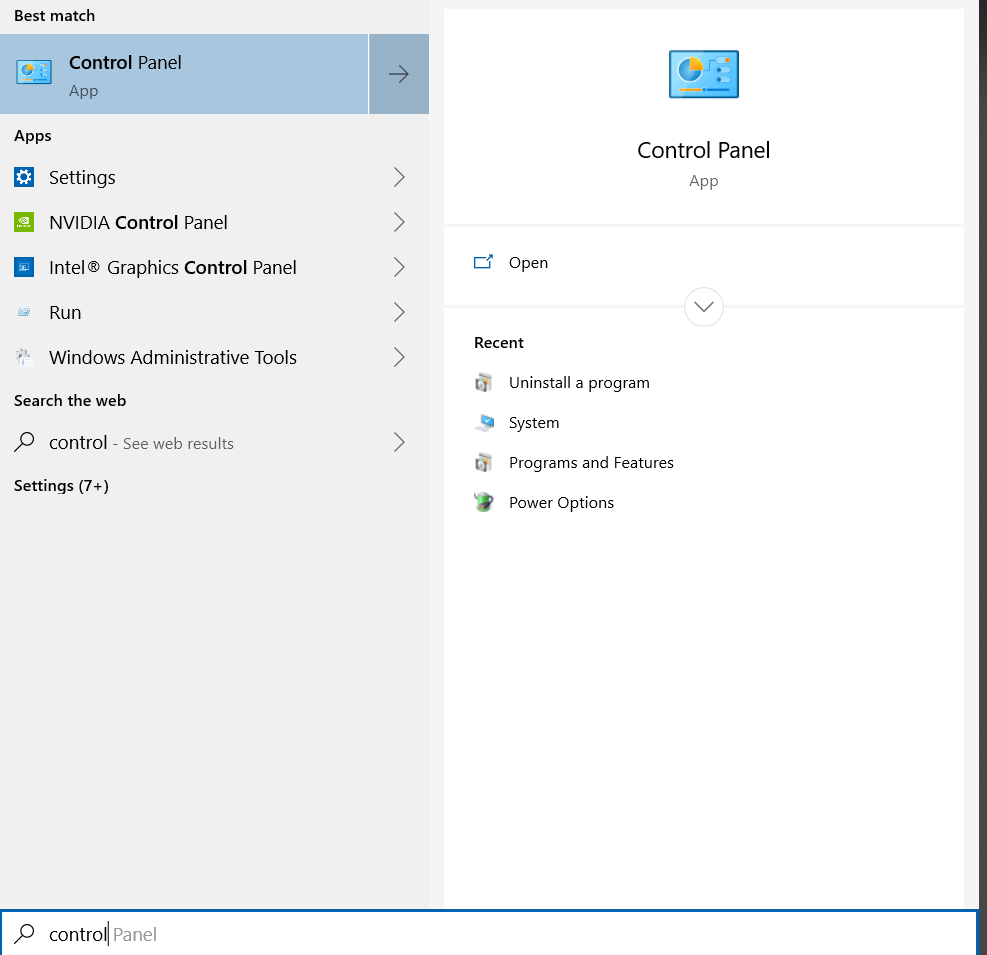The image size is (987, 955).
Task: Click the Control Panel icon in best match
Action: coord(34,73)
